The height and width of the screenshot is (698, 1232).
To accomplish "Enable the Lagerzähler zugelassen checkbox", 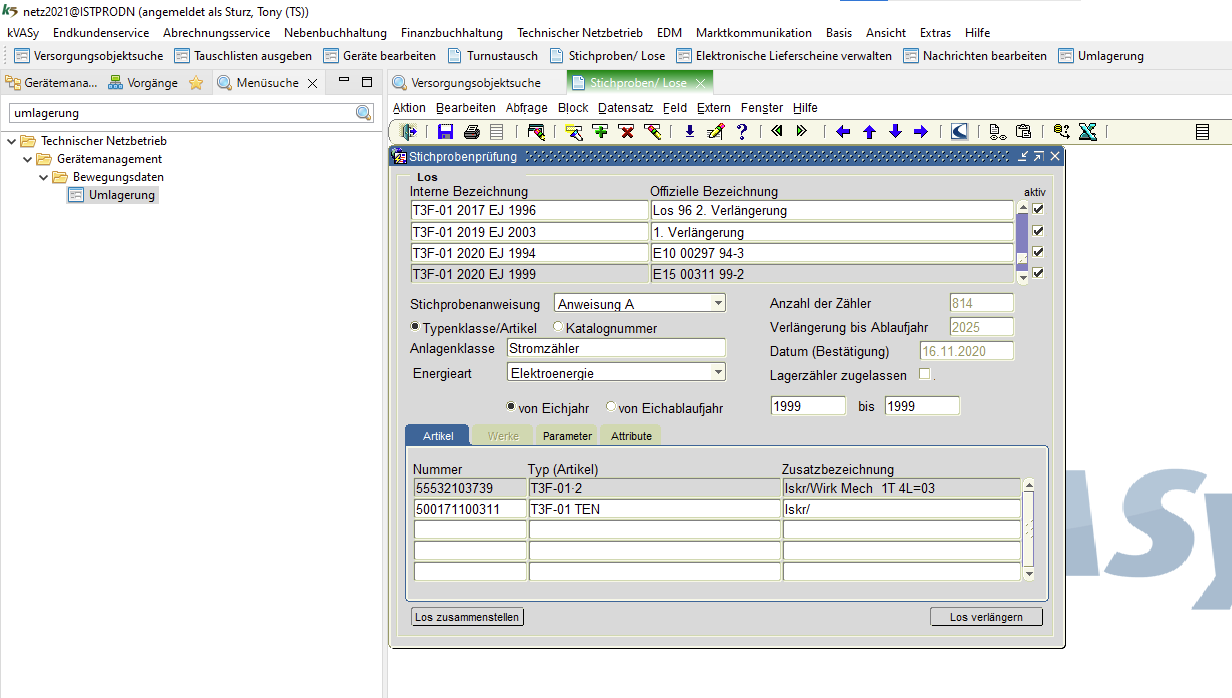I will click(x=924, y=375).
